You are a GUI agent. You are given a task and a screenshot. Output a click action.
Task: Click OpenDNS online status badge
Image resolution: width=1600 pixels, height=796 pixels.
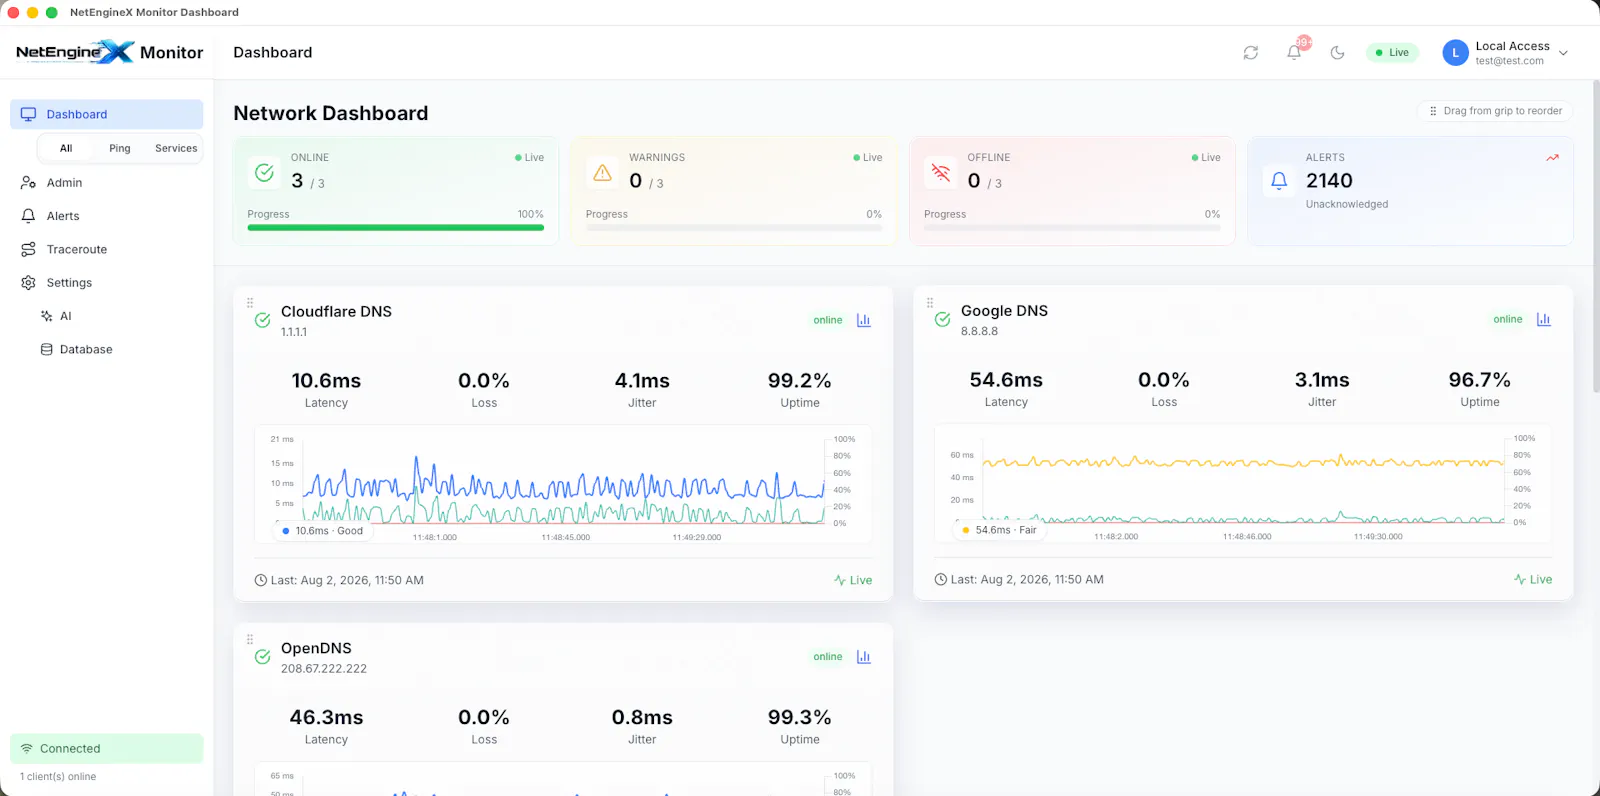[828, 657]
